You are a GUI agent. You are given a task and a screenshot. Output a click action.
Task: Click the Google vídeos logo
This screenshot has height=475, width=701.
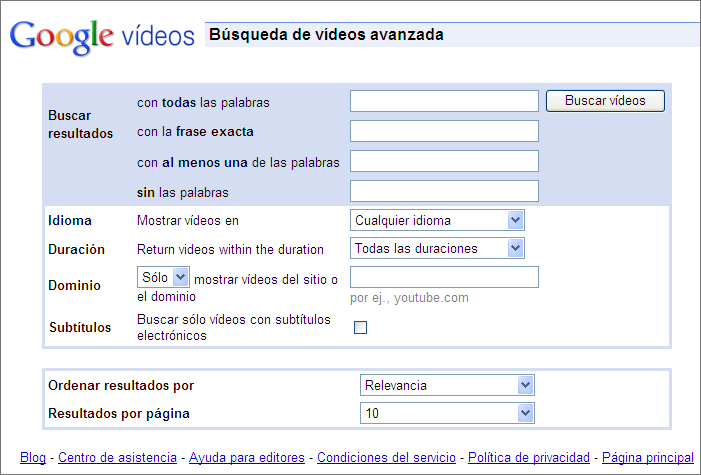(x=102, y=37)
